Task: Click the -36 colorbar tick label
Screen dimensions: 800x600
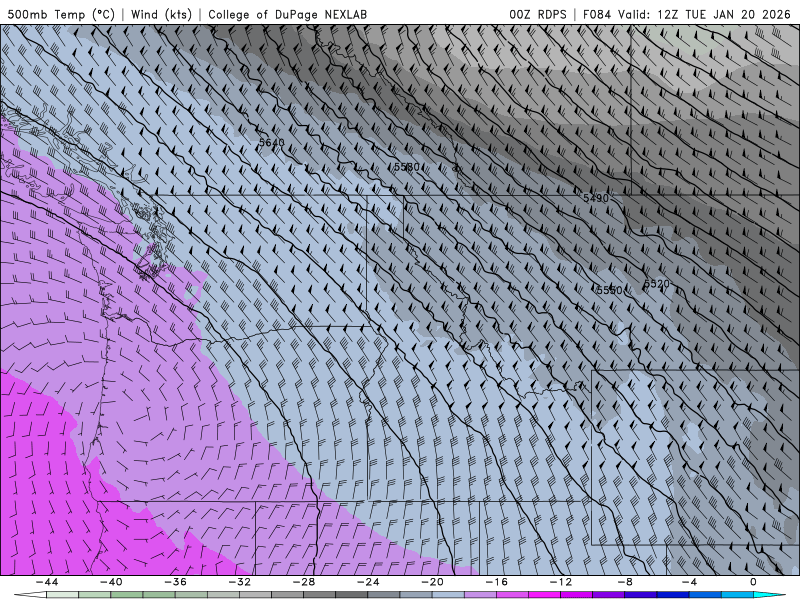Action: pos(175,582)
